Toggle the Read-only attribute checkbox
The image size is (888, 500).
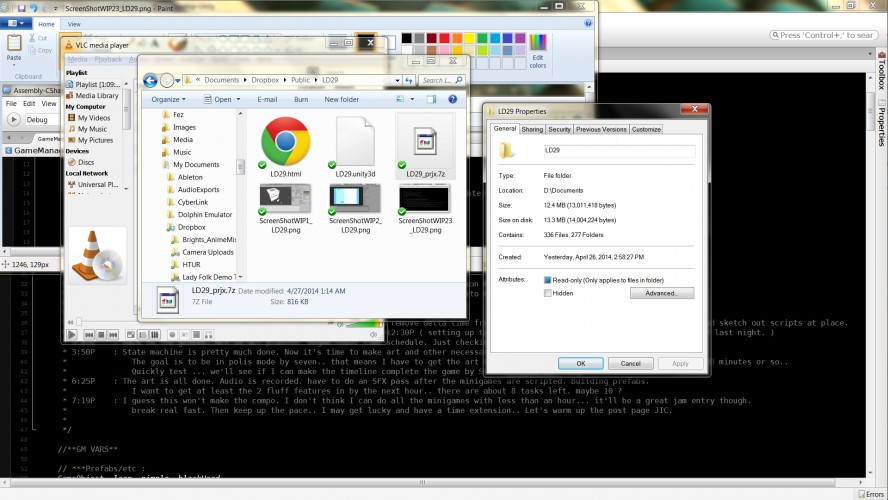[548, 280]
